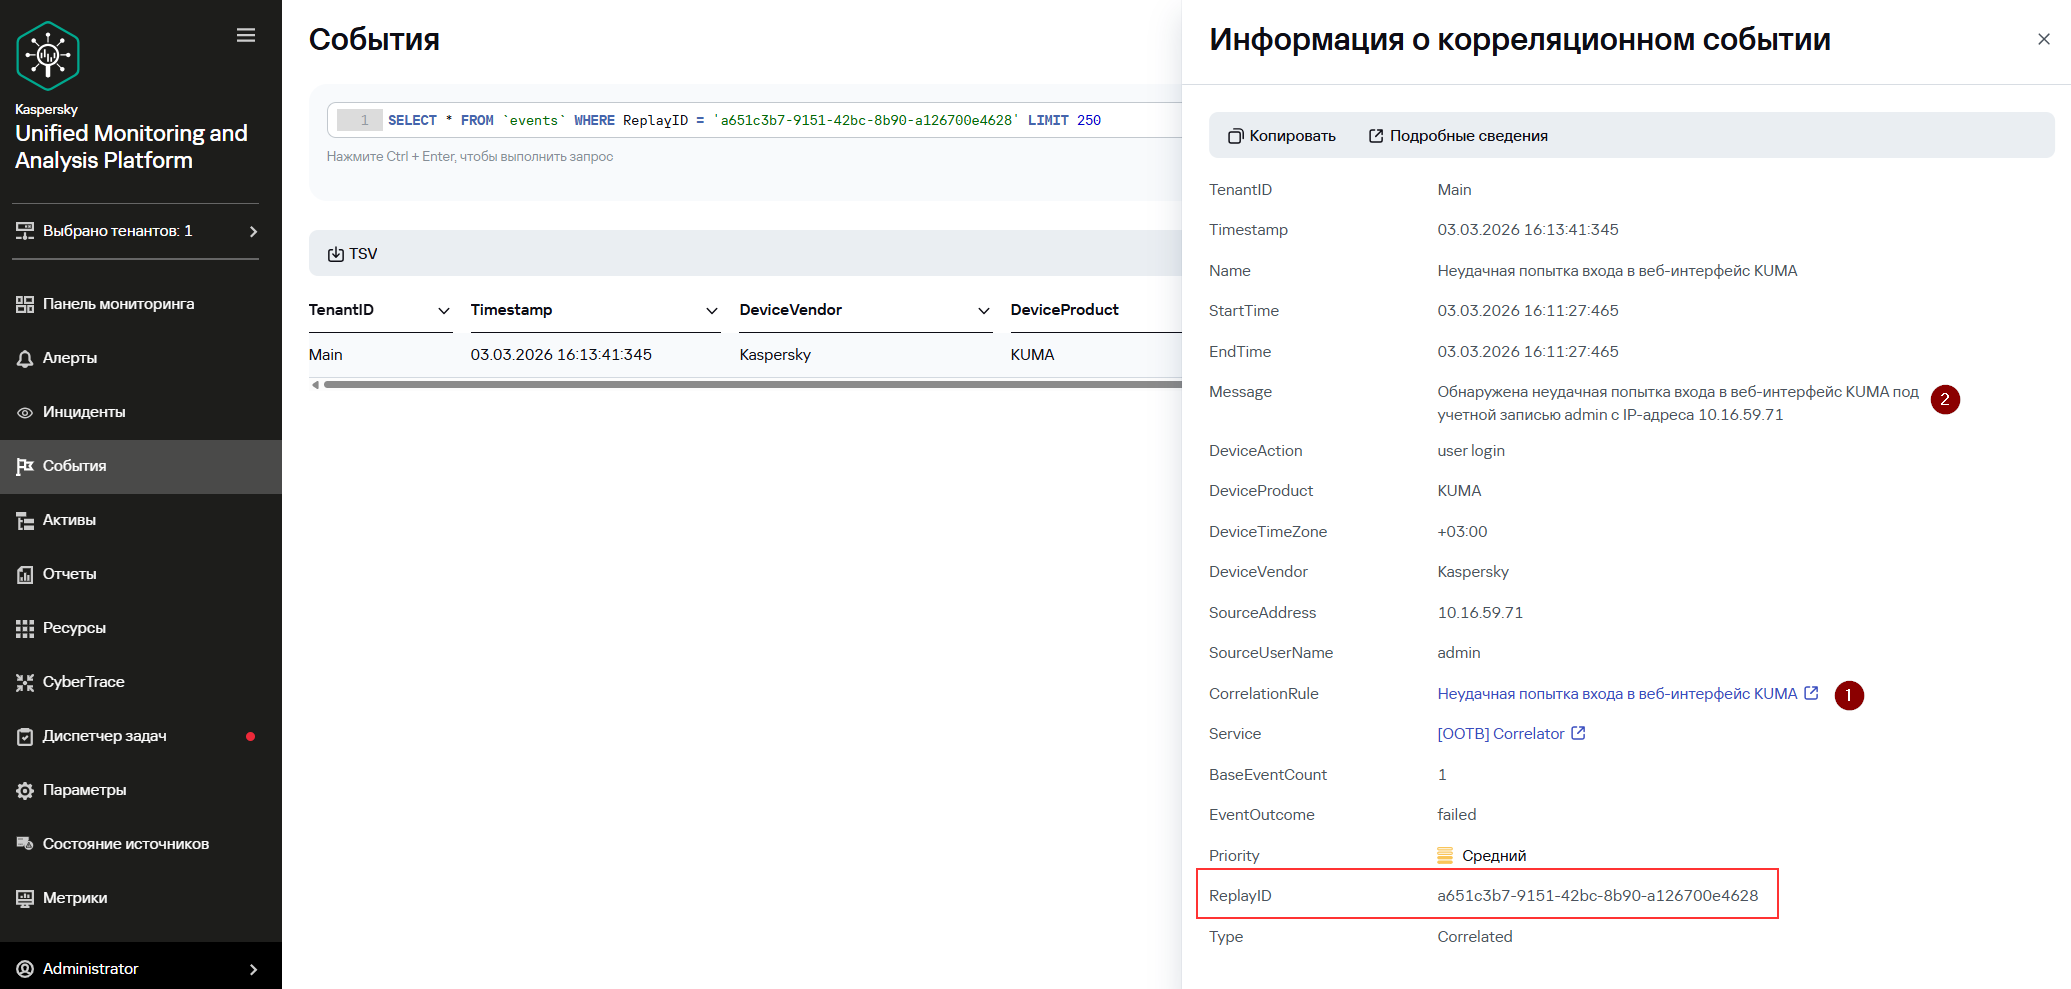The width and height of the screenshot is (2071, 989).
Task: Go to Параметры
Action: pos(141,790)
